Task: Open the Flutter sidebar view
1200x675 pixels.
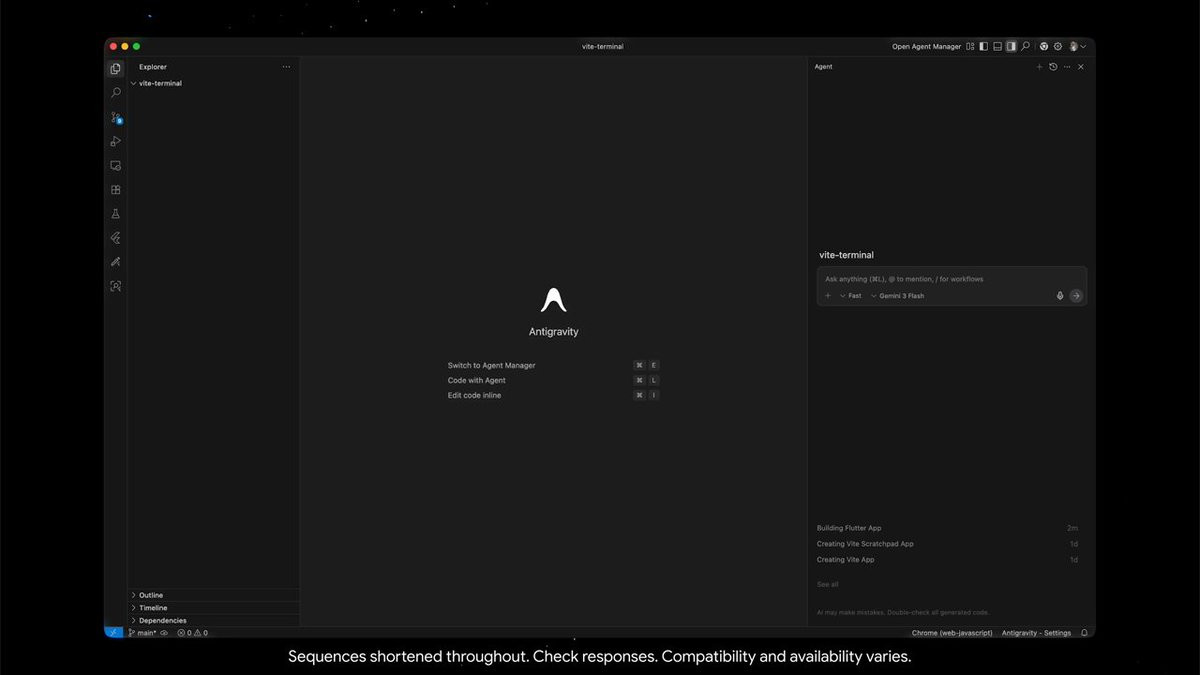Action: point(116,238)
